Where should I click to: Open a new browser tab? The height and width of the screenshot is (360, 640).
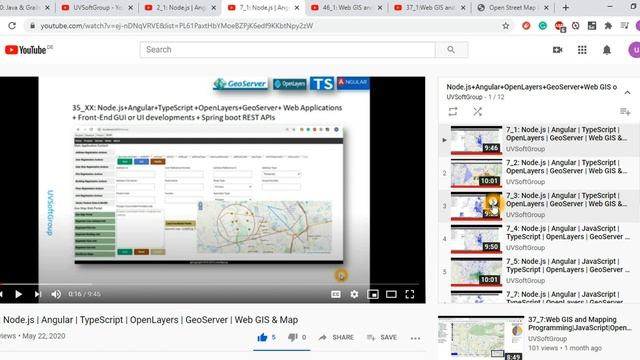click(x=566, y=7)
